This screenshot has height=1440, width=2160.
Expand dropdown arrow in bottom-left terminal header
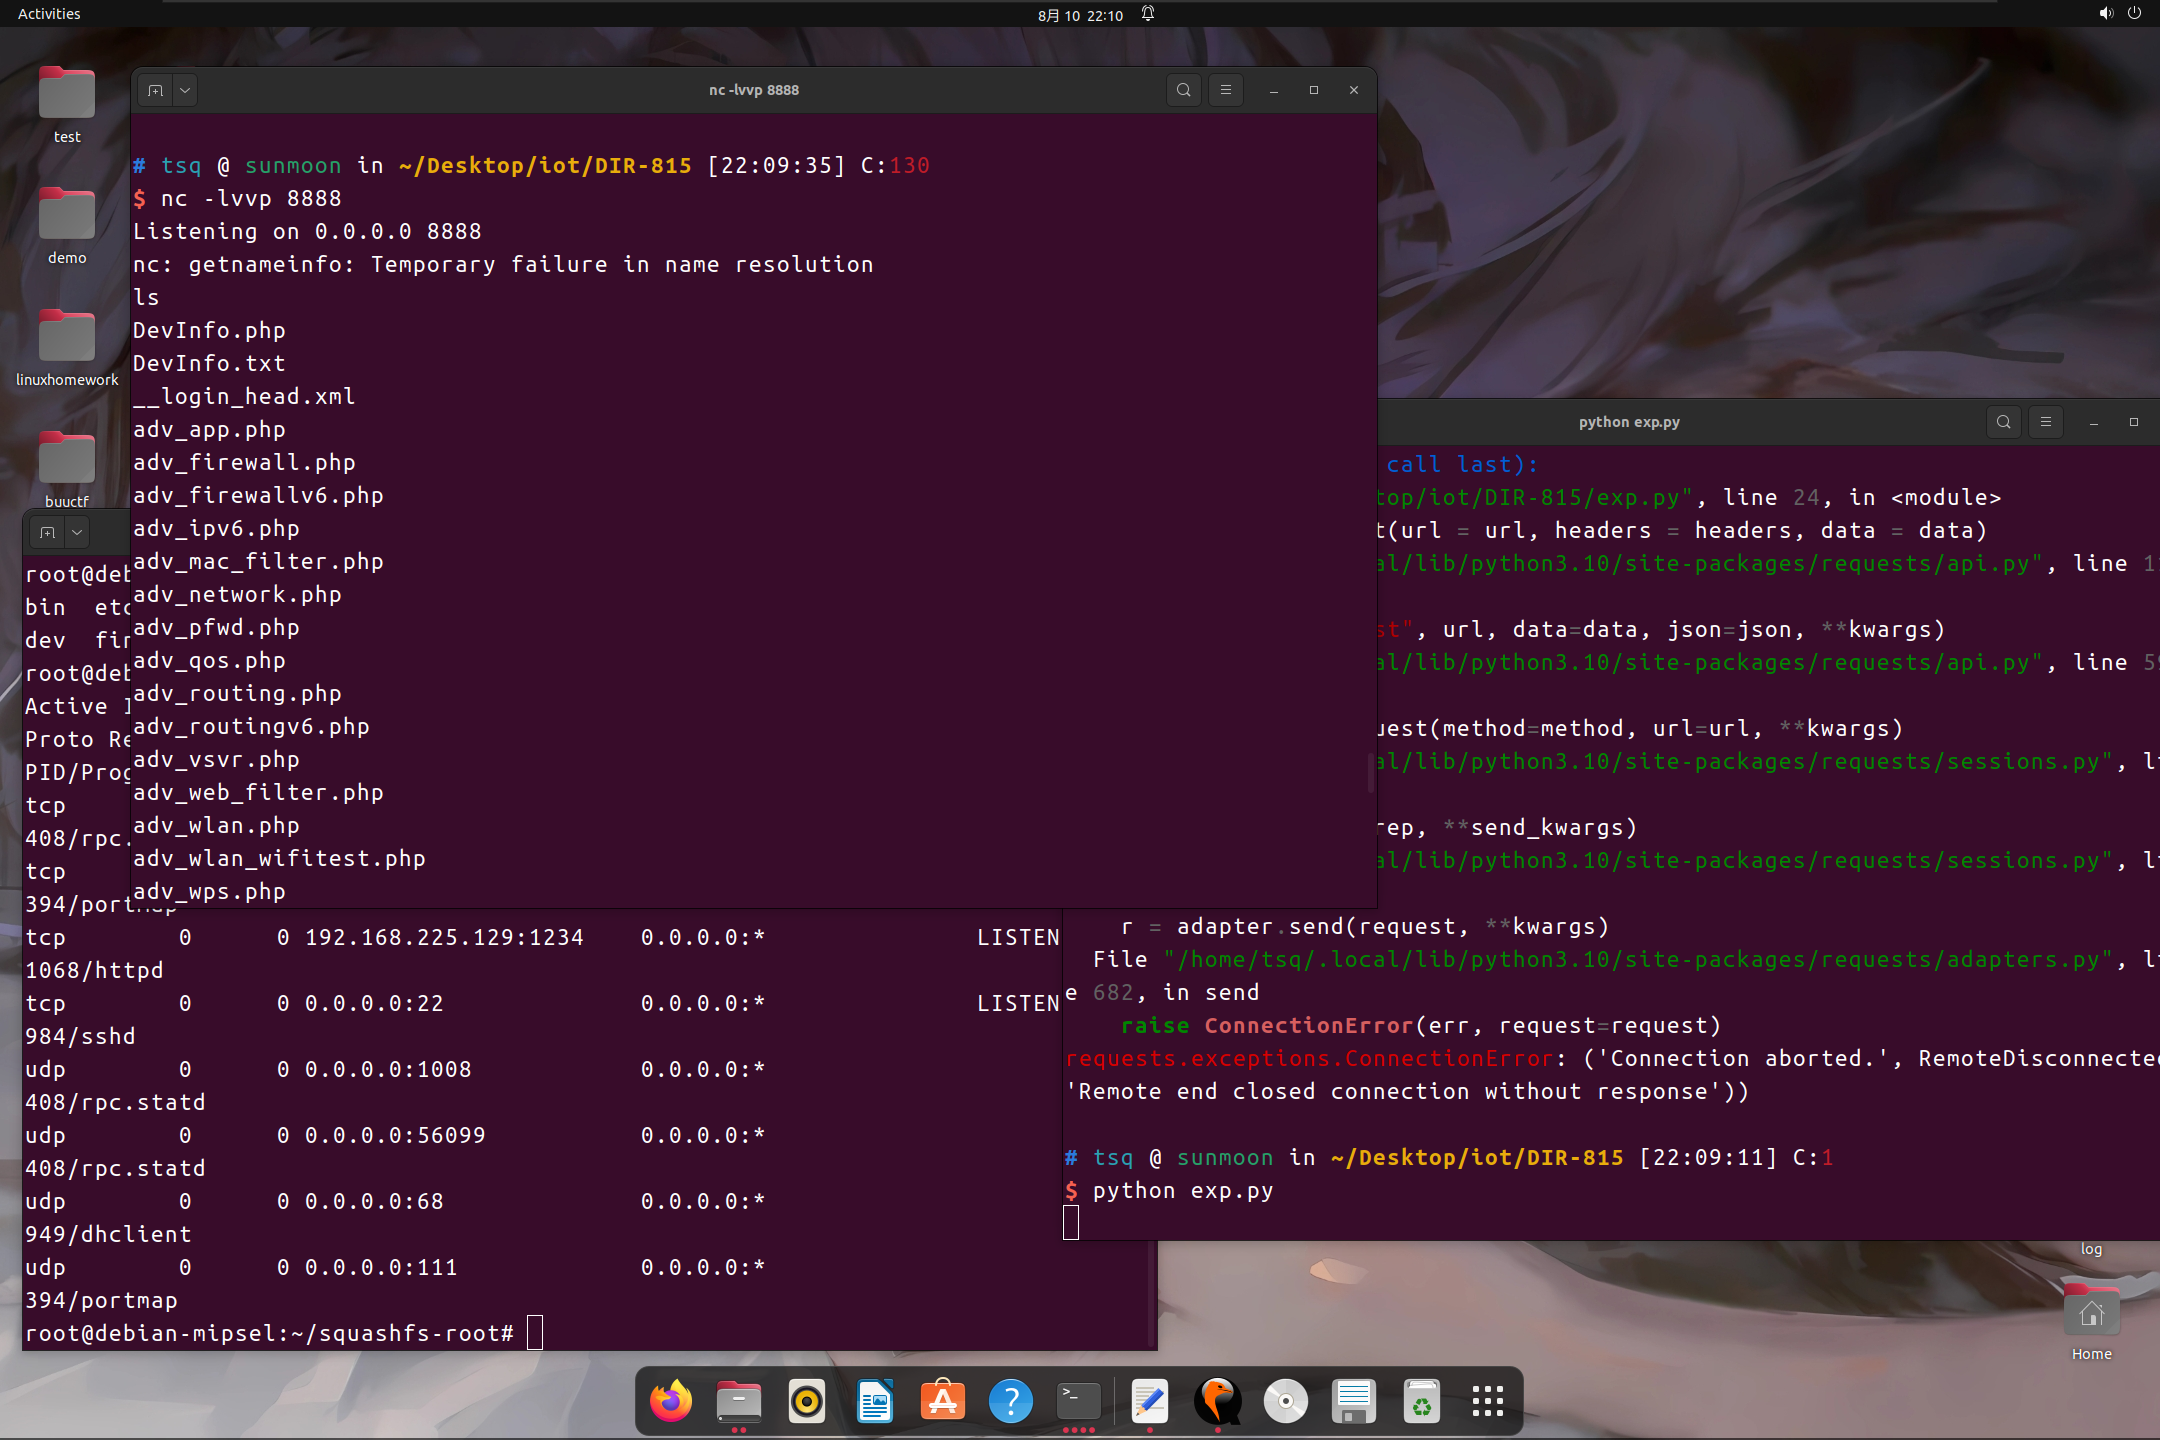[x=77, y=532]
